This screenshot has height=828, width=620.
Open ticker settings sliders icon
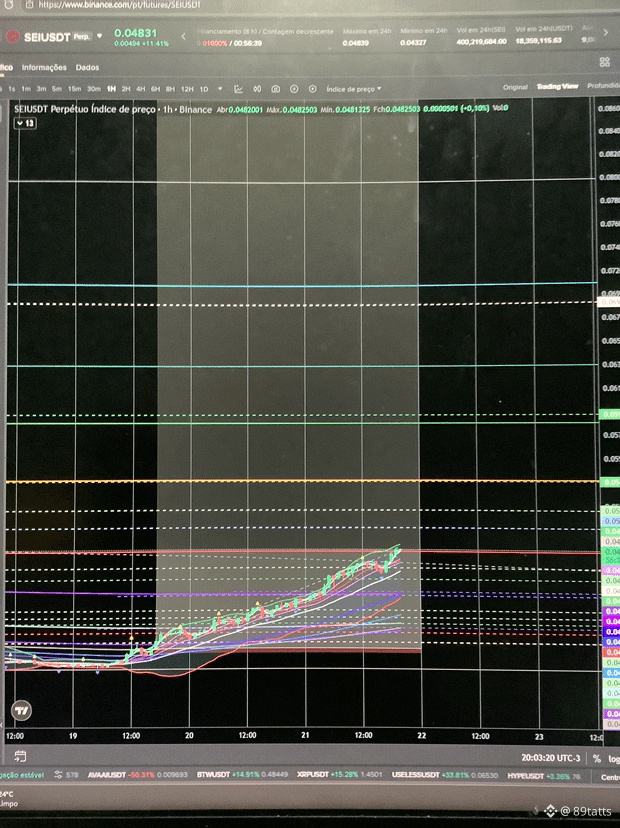[x=58, y=775]
